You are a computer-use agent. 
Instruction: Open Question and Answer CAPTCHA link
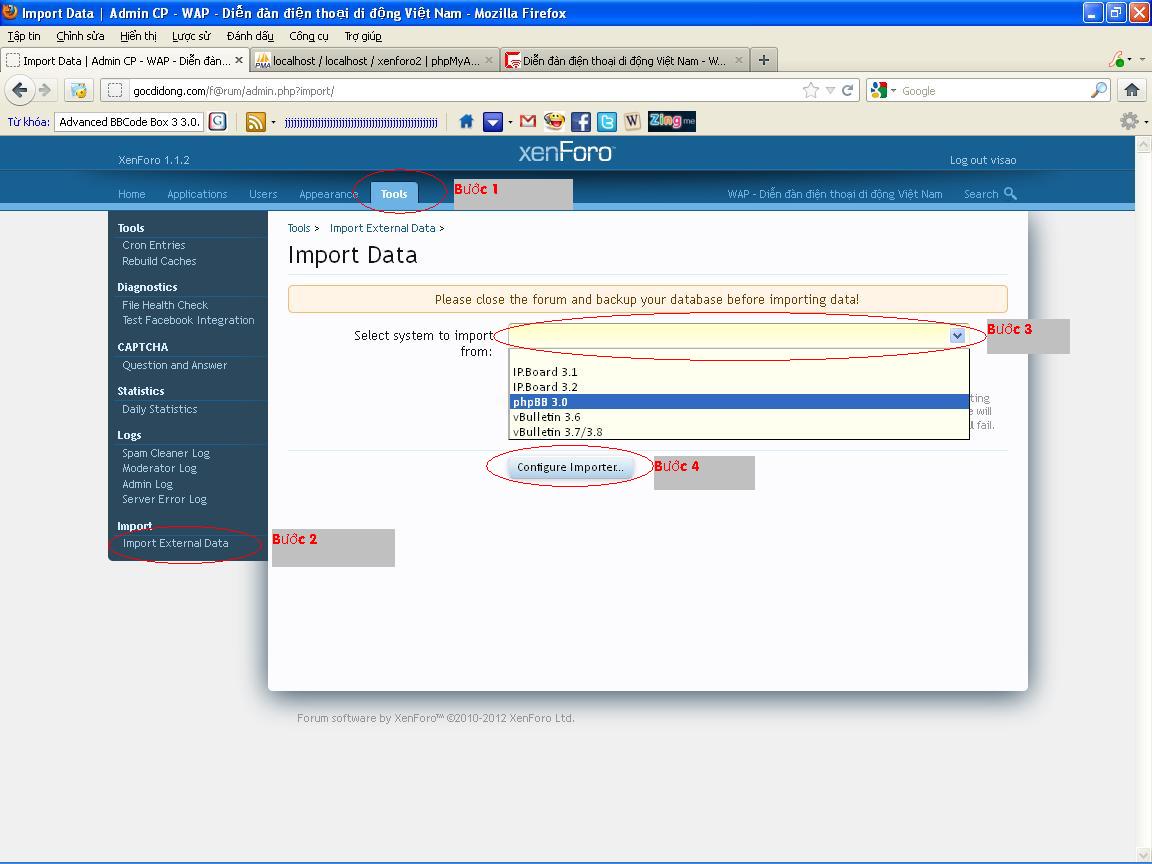point(174,365)
